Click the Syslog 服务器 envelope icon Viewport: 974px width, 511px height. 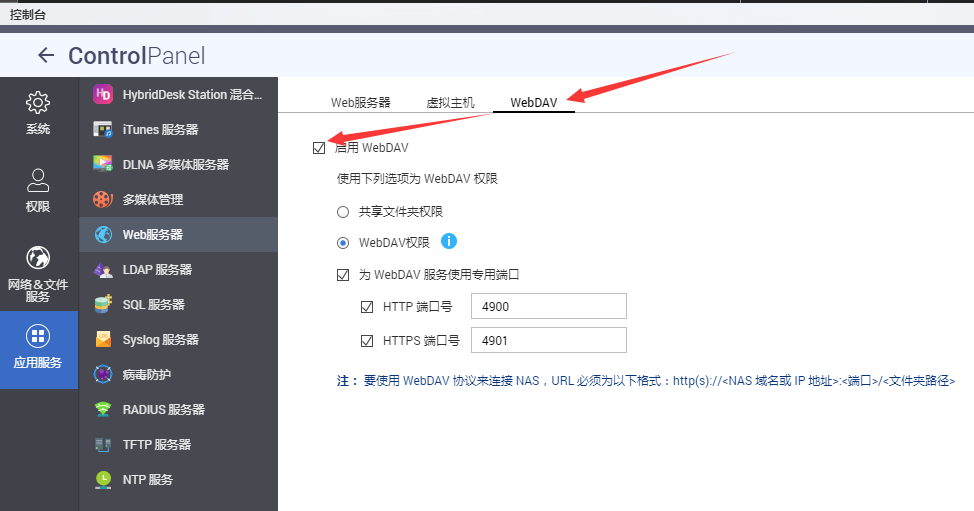tap(102, 339)
